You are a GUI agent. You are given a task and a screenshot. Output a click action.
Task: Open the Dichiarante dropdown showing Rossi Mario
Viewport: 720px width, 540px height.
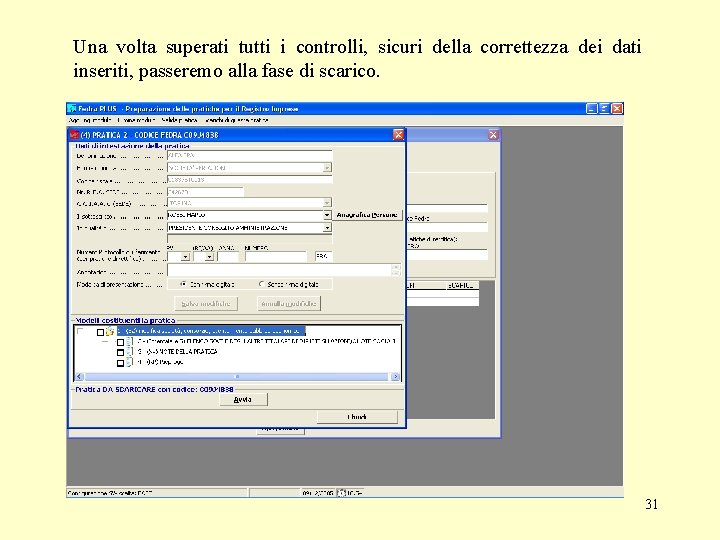tap(327, 215)
